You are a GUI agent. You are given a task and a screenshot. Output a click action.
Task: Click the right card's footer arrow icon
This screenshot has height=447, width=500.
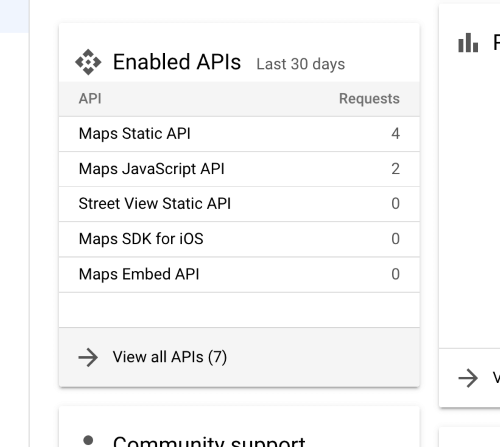click(468, 378)
